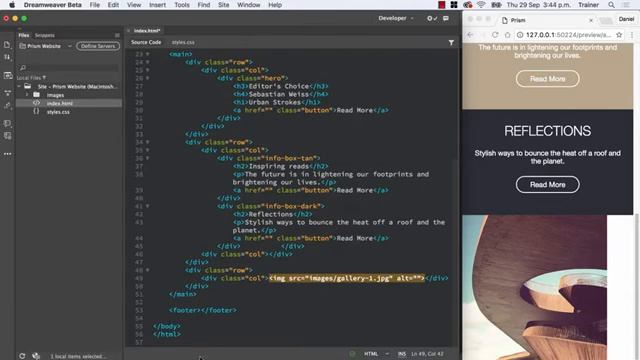
Task: Open the feedback speech bubble icon
Action: [x=446, y=18]
